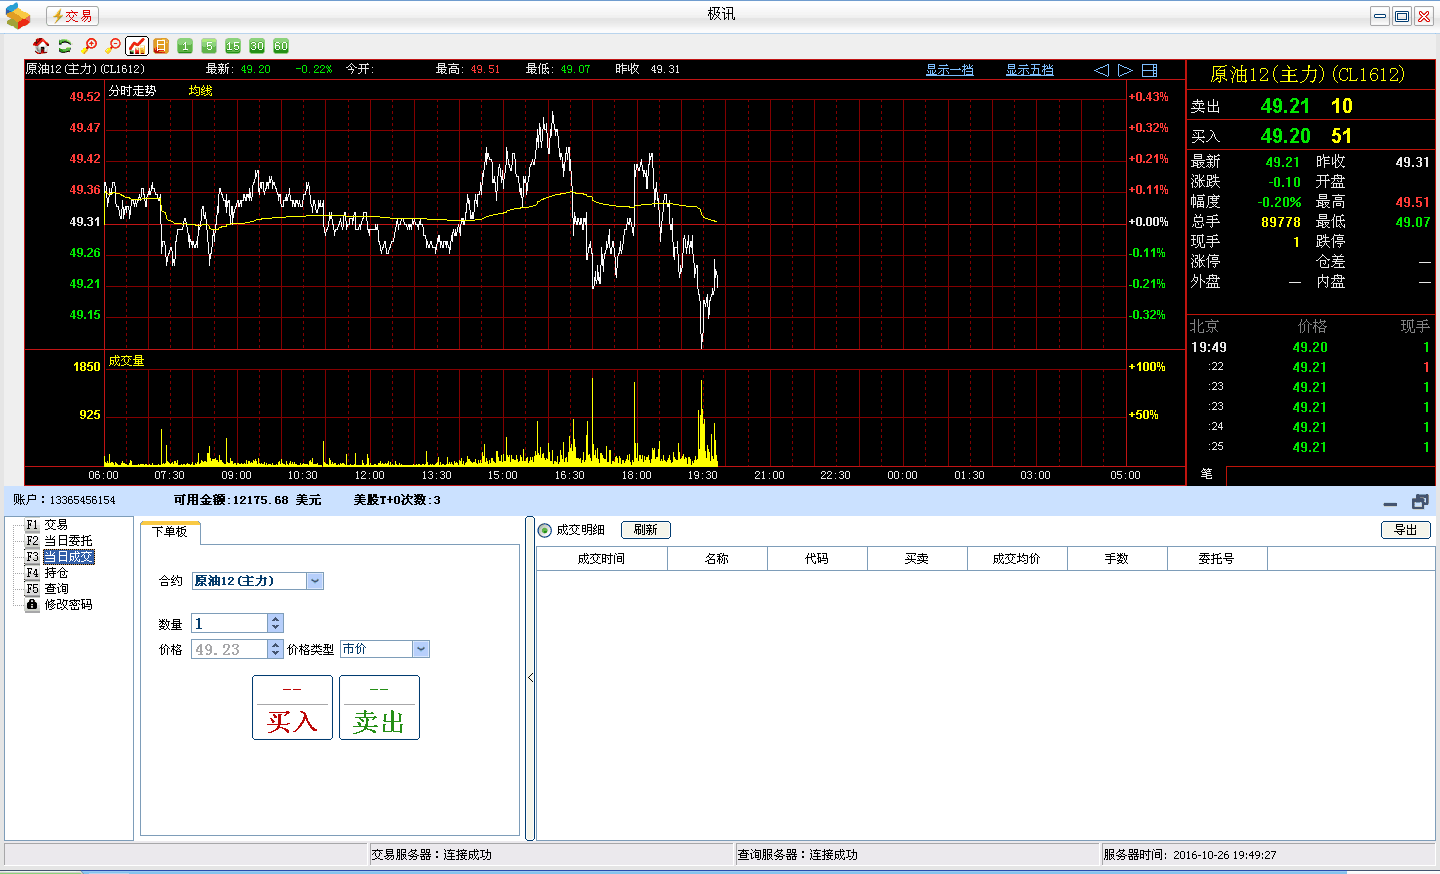Select the intraday time-share chart icon
The image size is (1440, 874).
[137, 46]
